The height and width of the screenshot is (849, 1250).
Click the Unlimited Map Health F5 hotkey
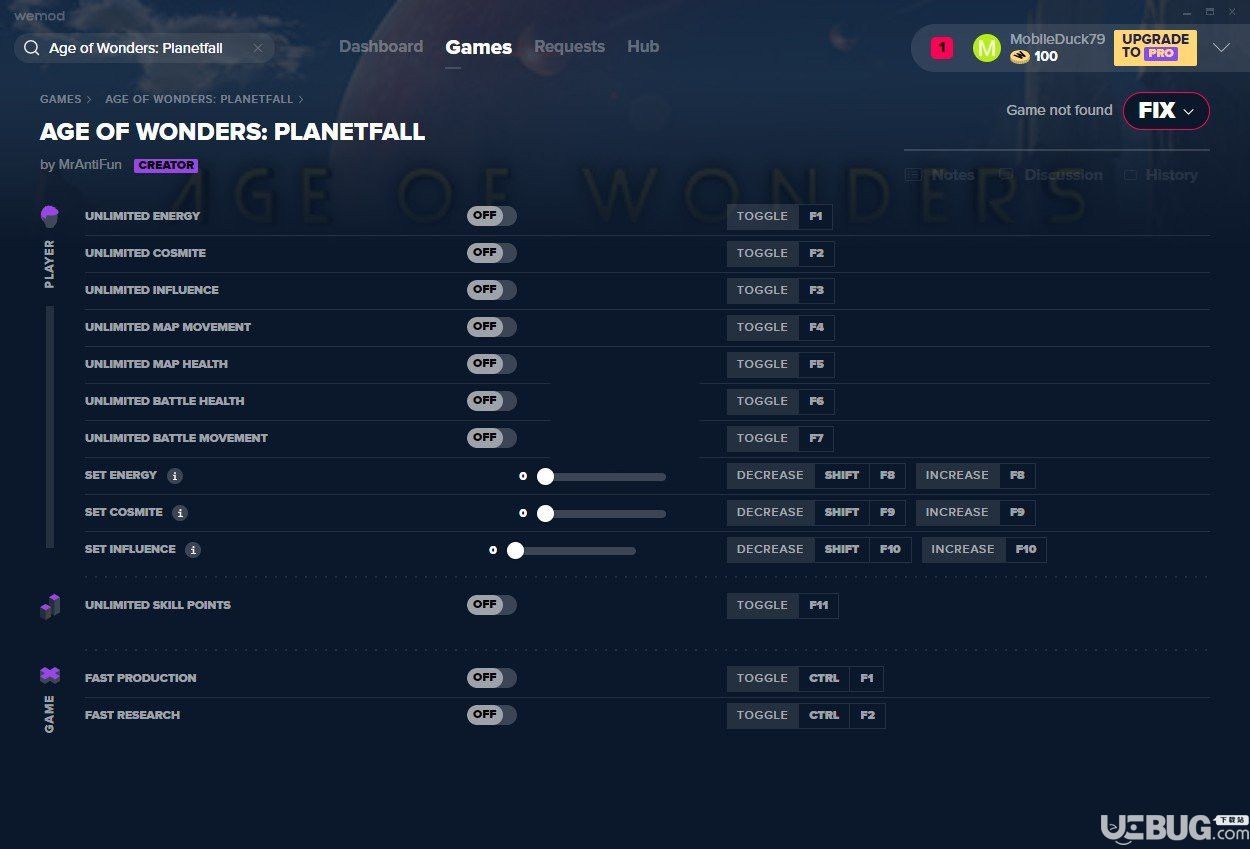(816, 365)
